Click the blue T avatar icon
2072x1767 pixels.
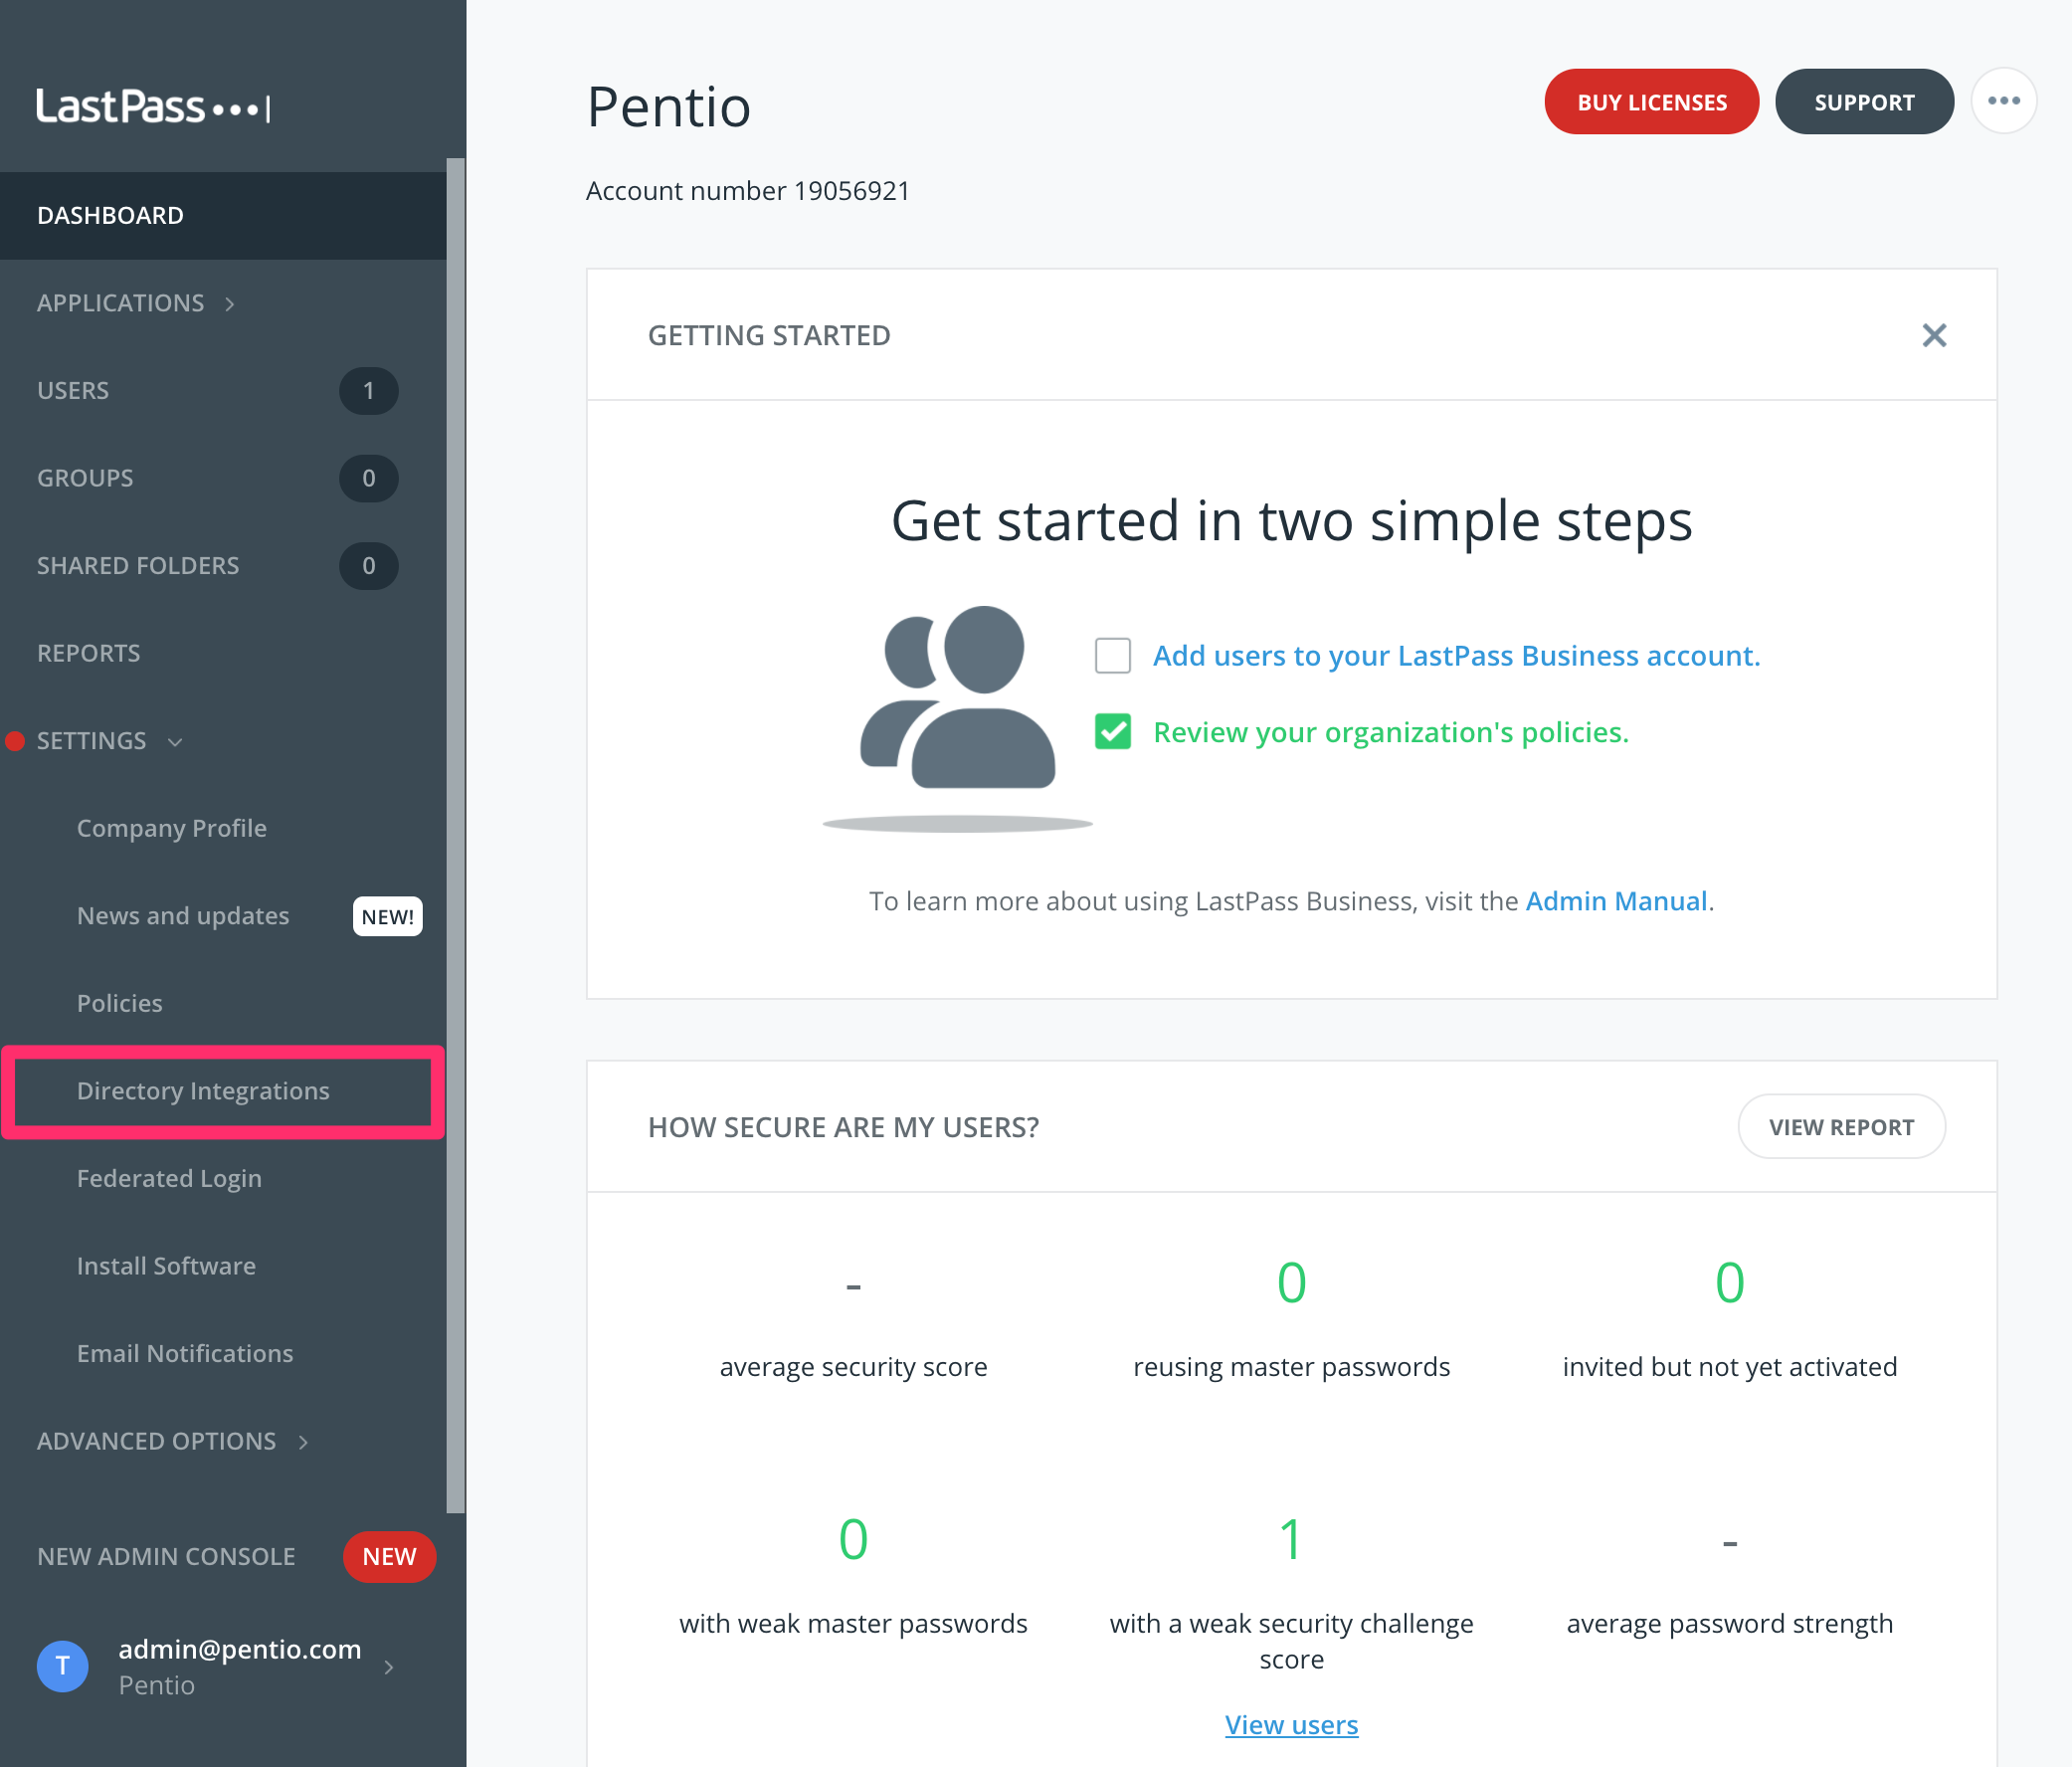pyautogui.click(x=62, y=1665)
